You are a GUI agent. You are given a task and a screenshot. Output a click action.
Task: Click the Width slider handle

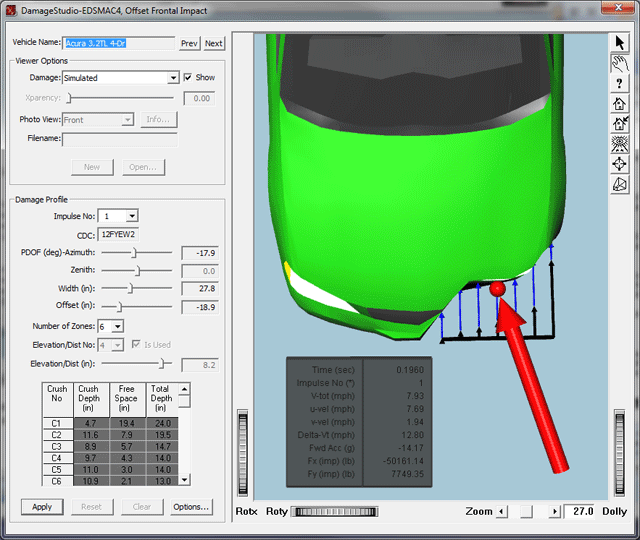(131, 288)
